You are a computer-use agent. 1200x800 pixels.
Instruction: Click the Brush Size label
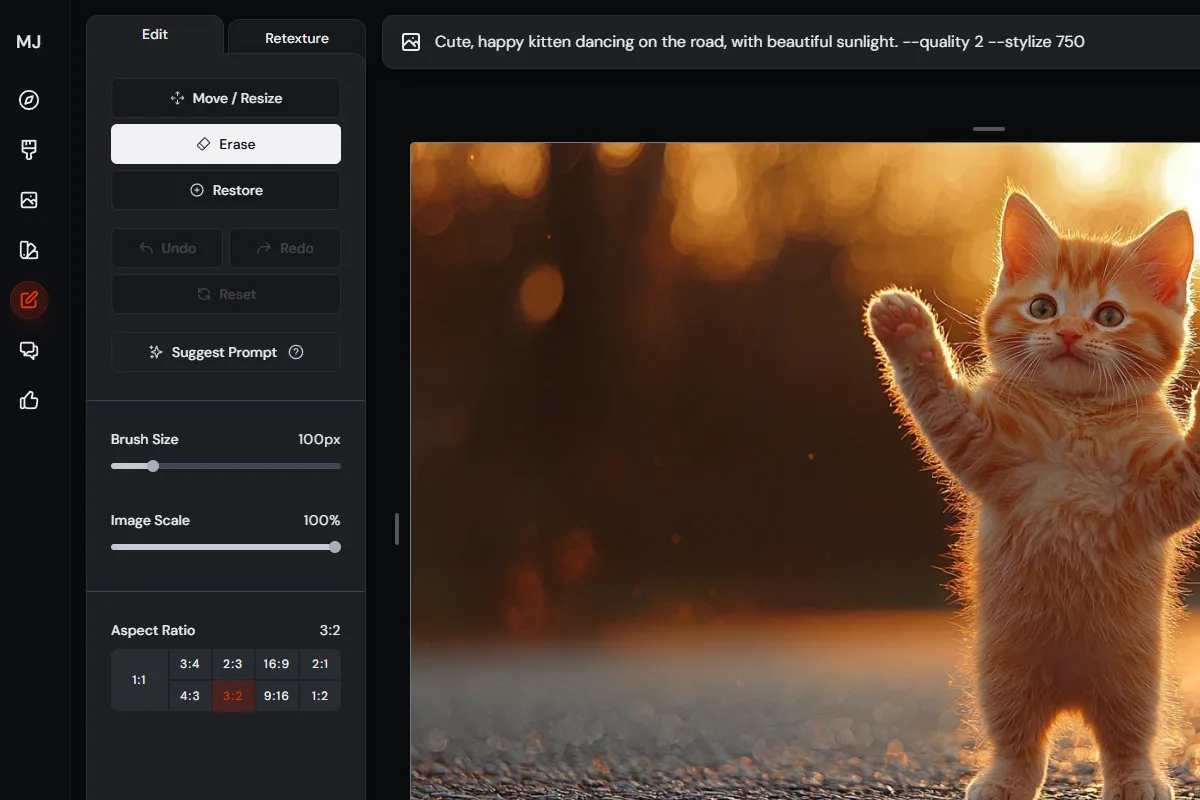click(145, 439)
